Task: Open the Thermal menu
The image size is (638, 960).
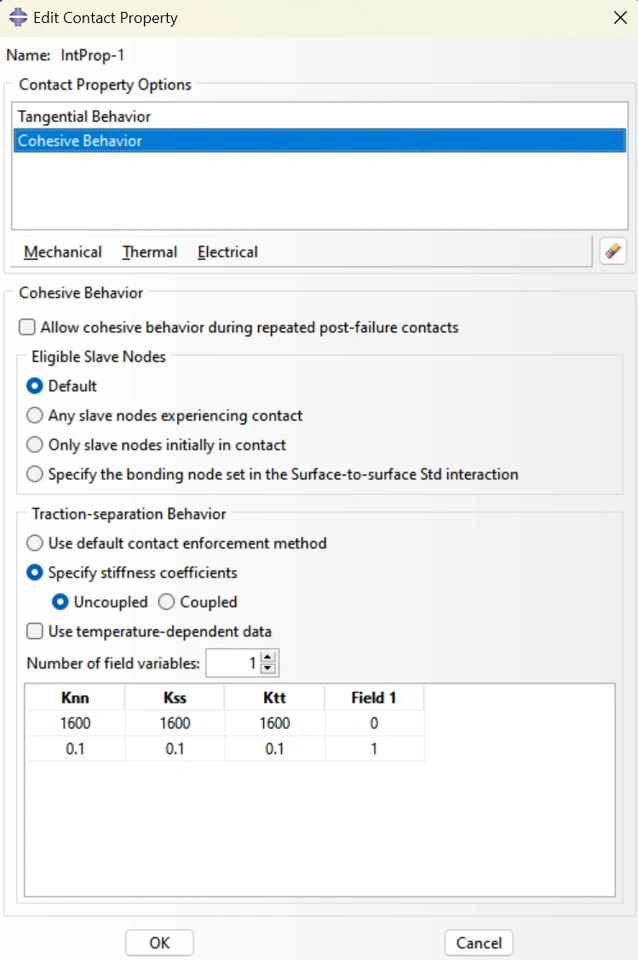Action: tap(149, 252)
